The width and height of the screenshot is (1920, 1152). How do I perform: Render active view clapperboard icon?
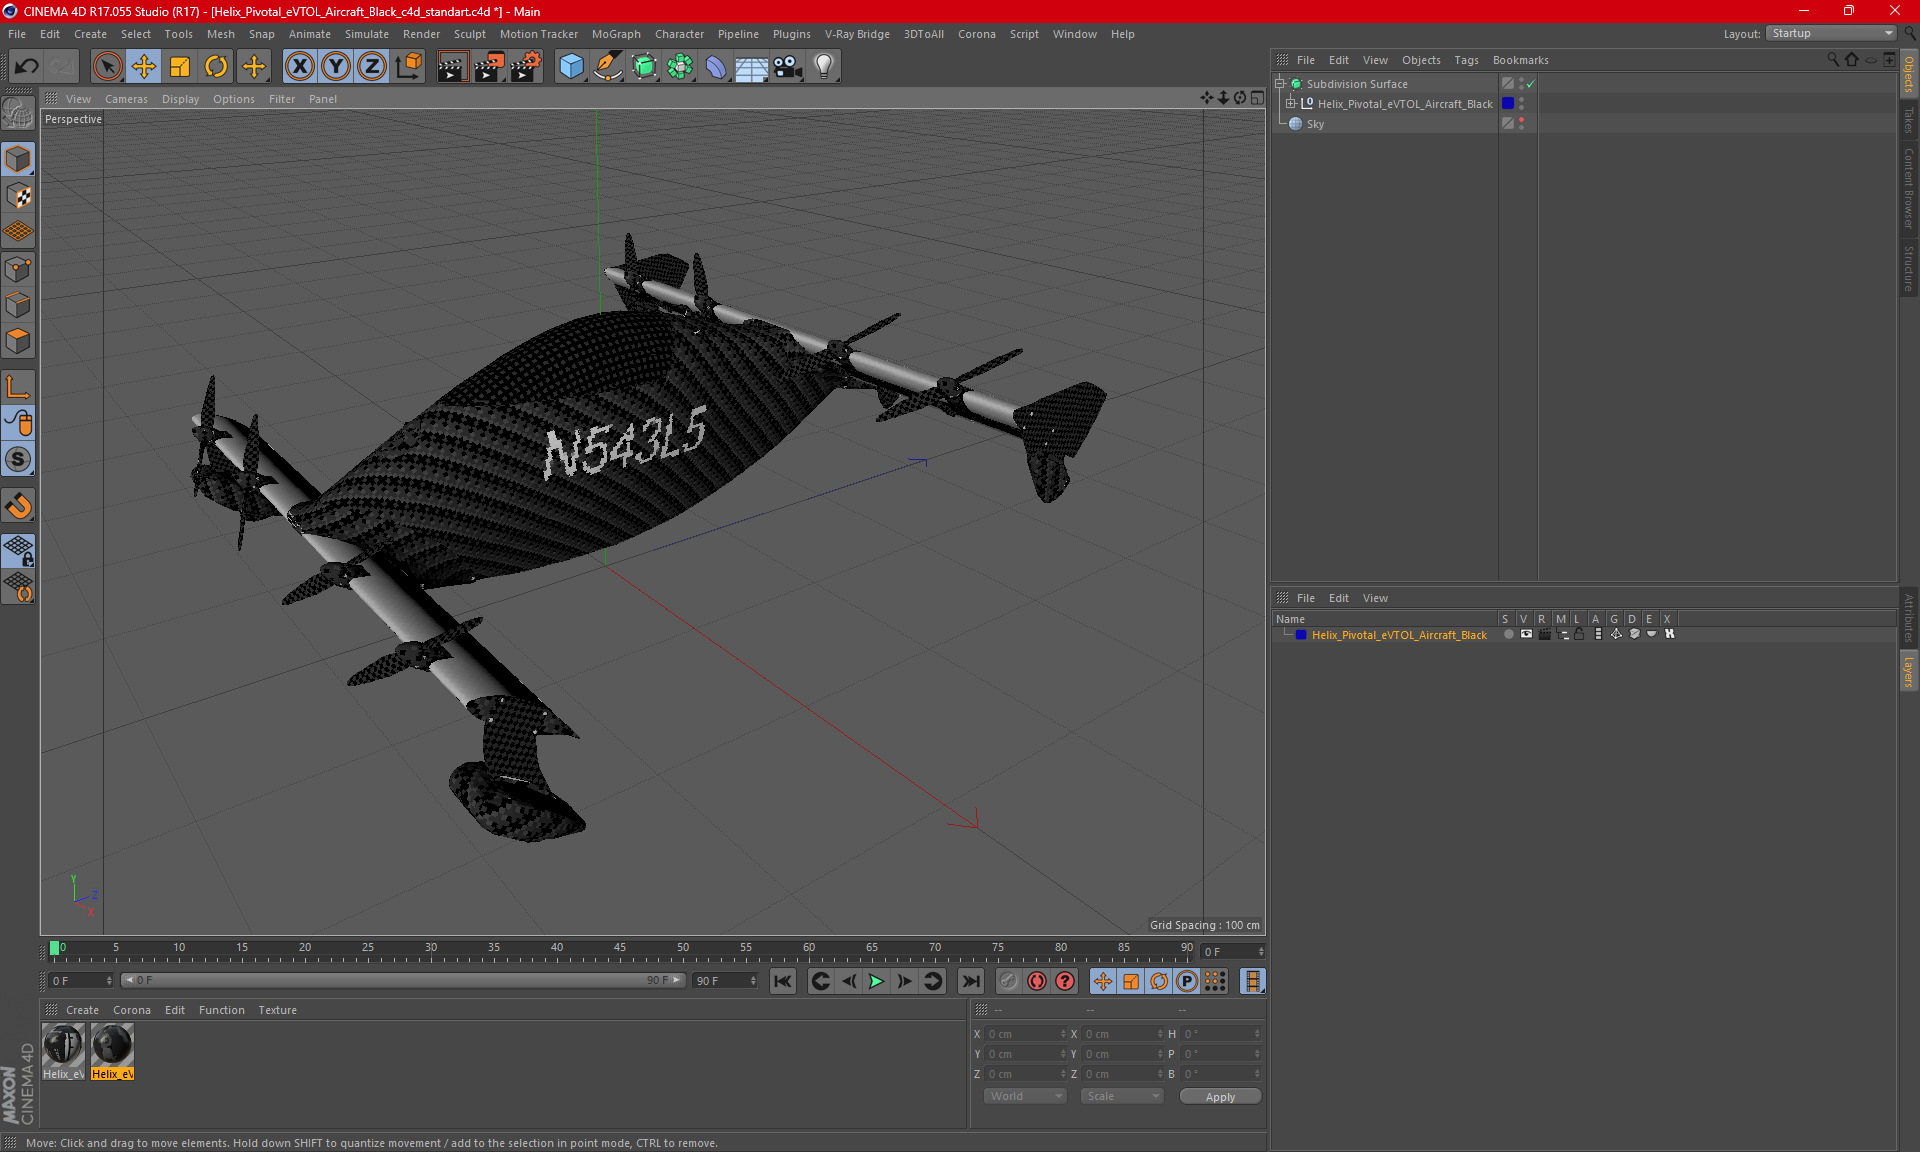(x=452, y=67)
